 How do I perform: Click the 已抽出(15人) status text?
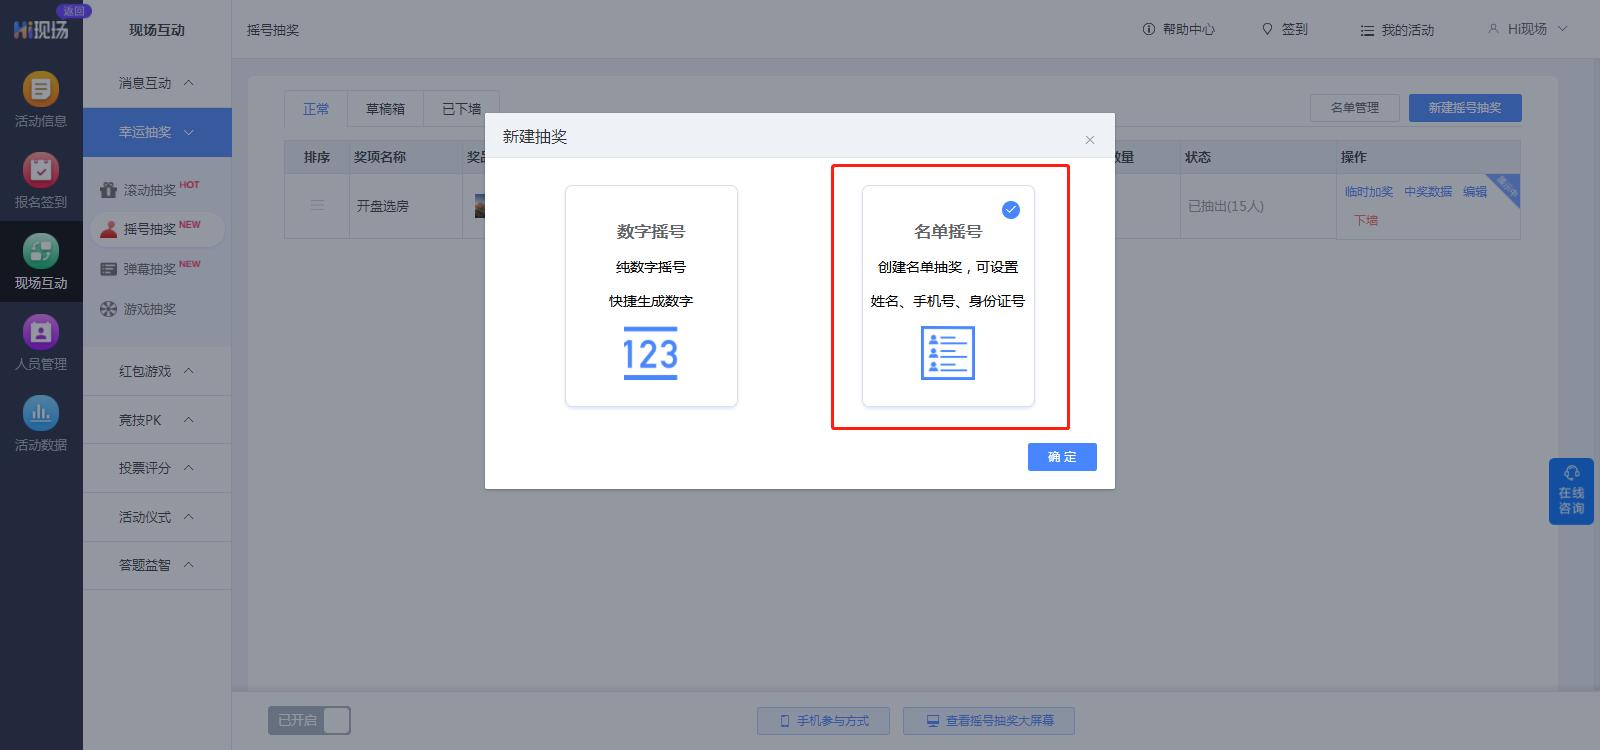(1226, 206)
